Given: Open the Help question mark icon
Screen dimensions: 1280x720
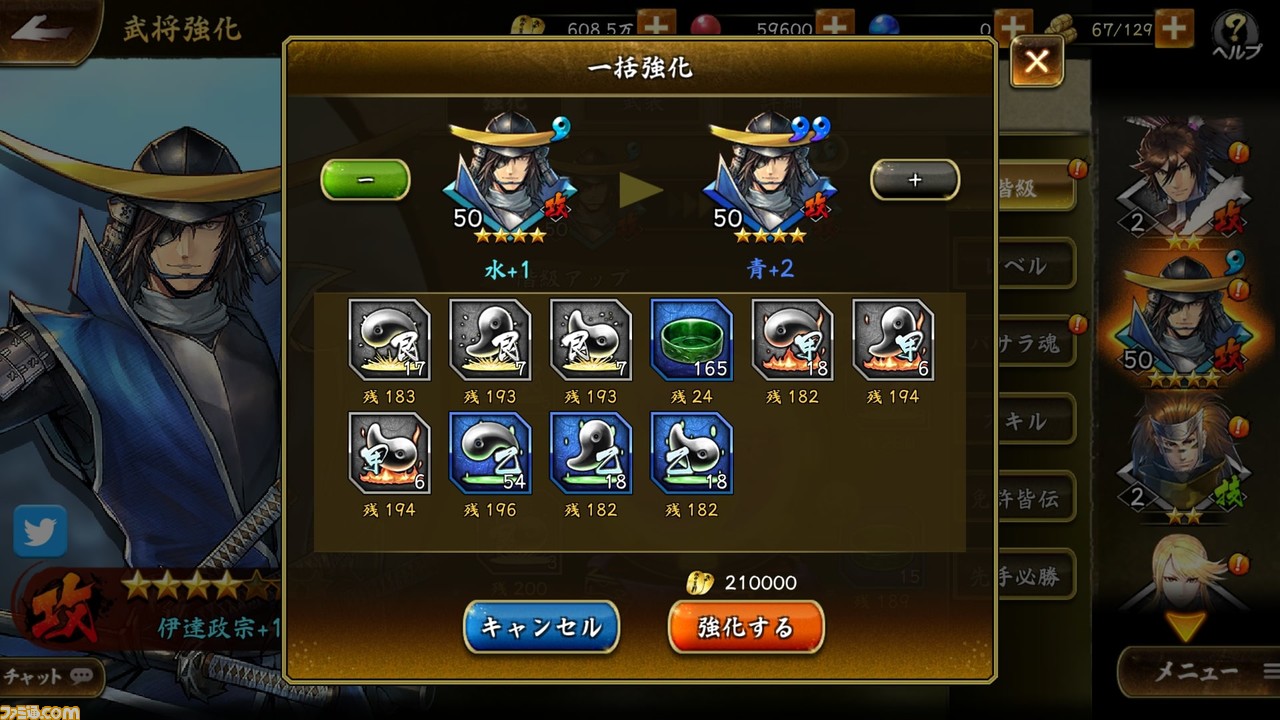Looking at the screenshot, I should [x=1236, y=37].
